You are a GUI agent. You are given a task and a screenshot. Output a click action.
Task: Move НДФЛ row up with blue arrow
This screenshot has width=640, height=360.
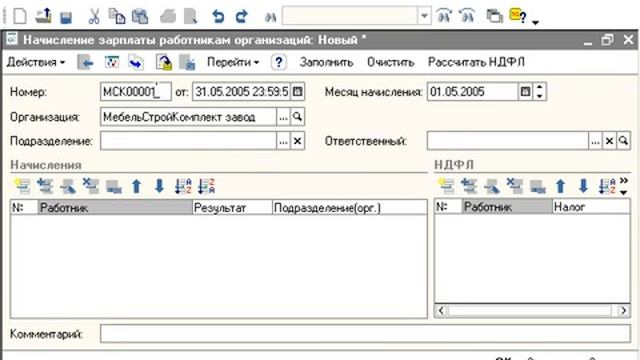561,186
